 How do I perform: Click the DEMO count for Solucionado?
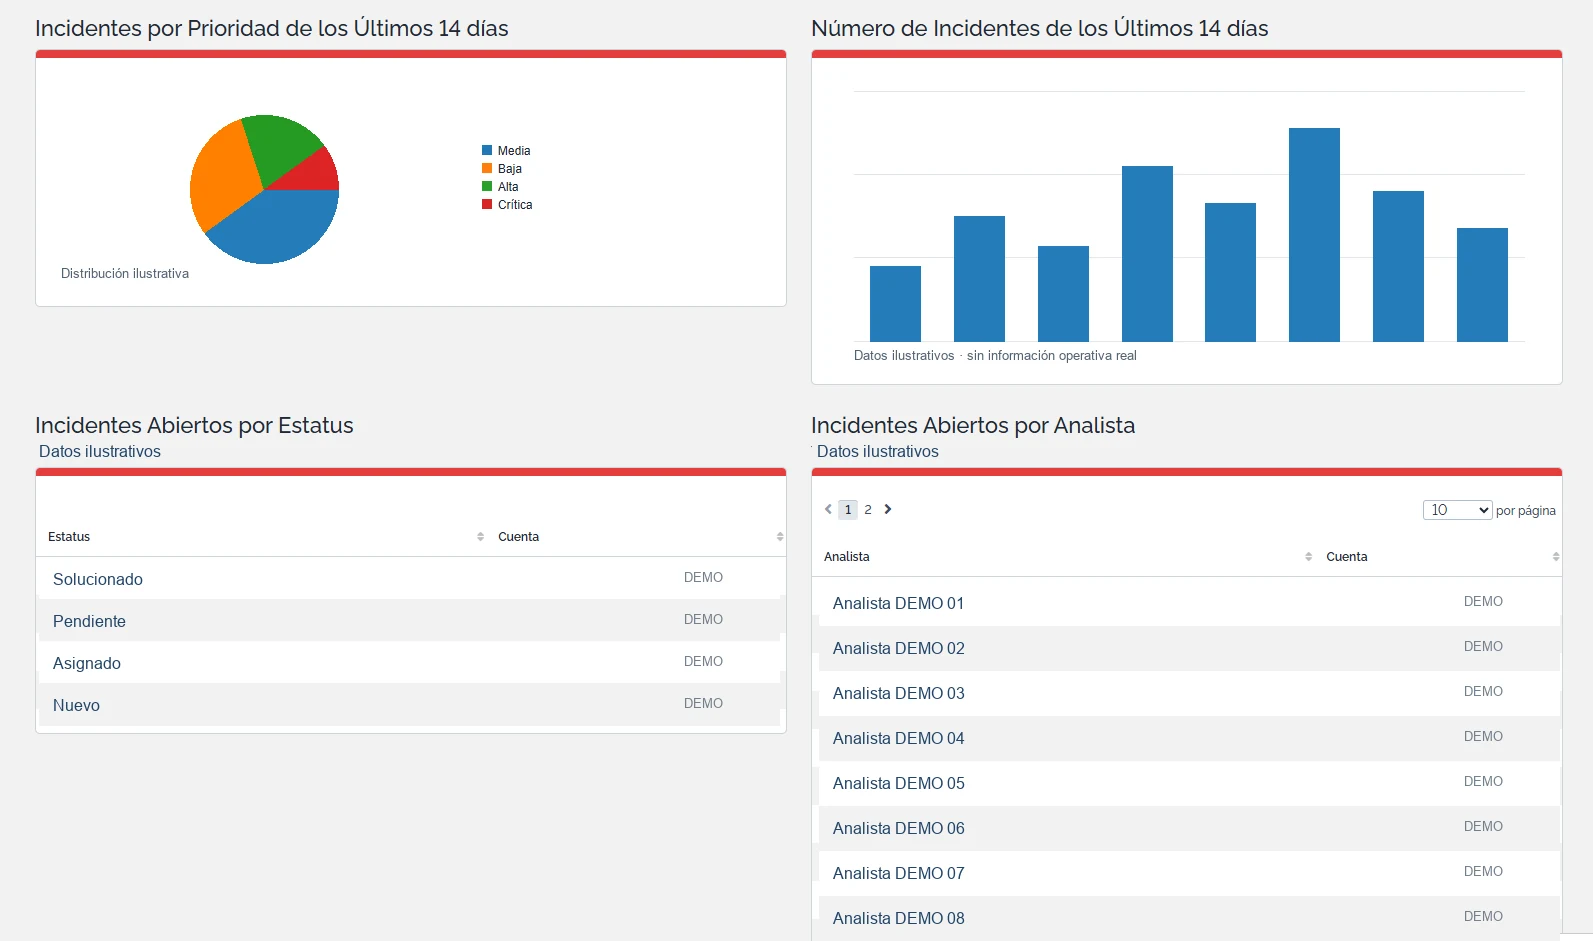703,577
